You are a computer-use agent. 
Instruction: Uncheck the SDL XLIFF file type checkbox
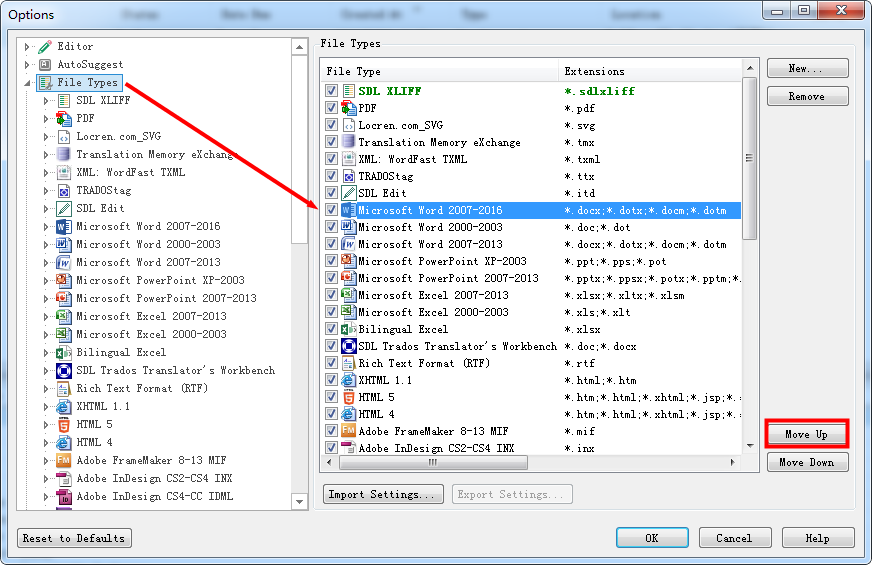(x=332, y=91)
